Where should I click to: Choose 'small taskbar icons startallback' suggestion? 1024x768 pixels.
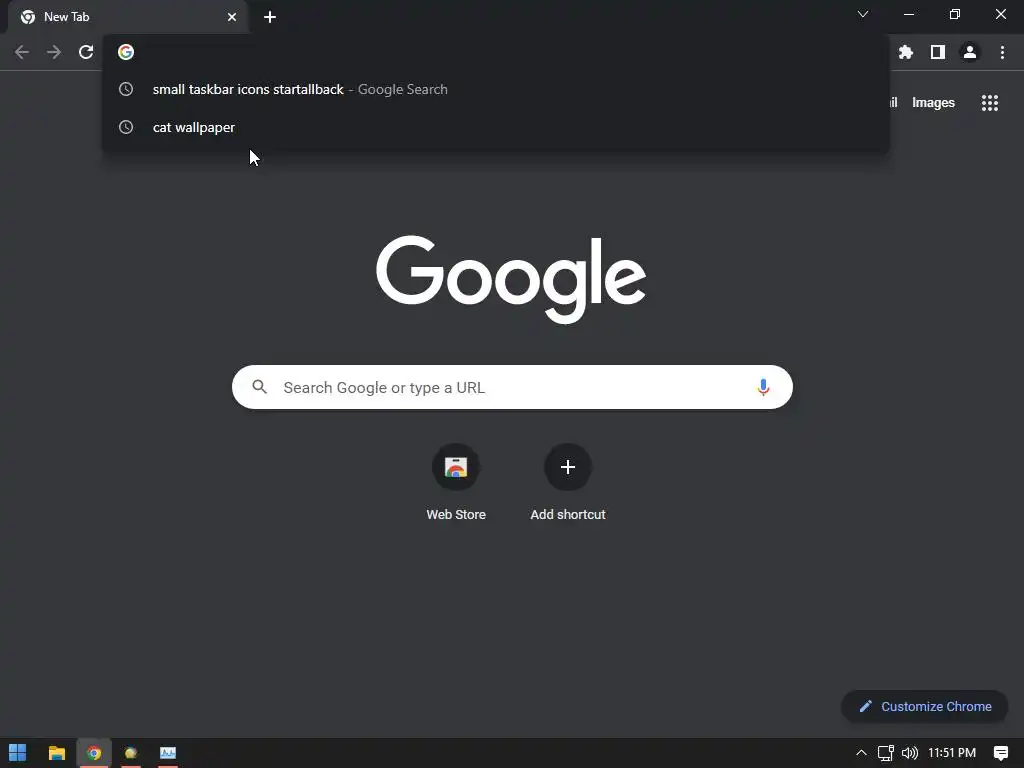(496, 89)
